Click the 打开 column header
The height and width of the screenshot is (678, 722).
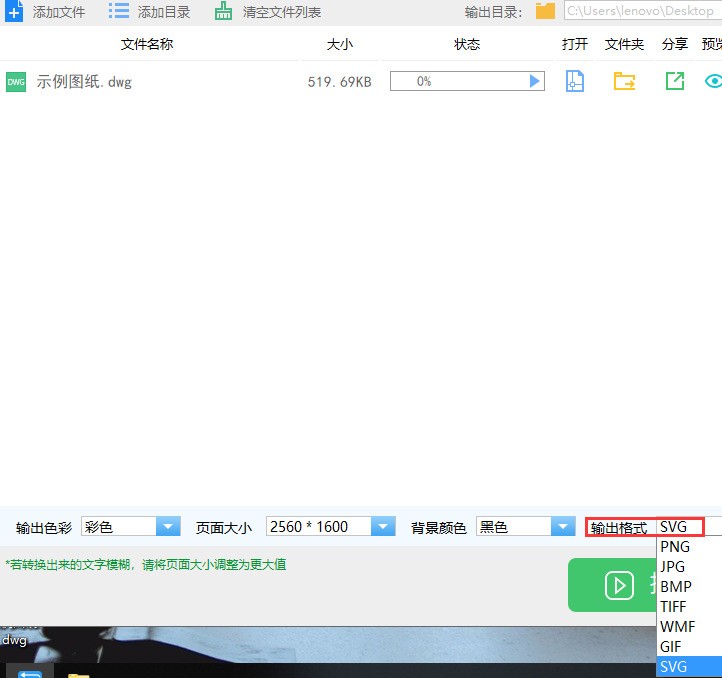(575, 44)
